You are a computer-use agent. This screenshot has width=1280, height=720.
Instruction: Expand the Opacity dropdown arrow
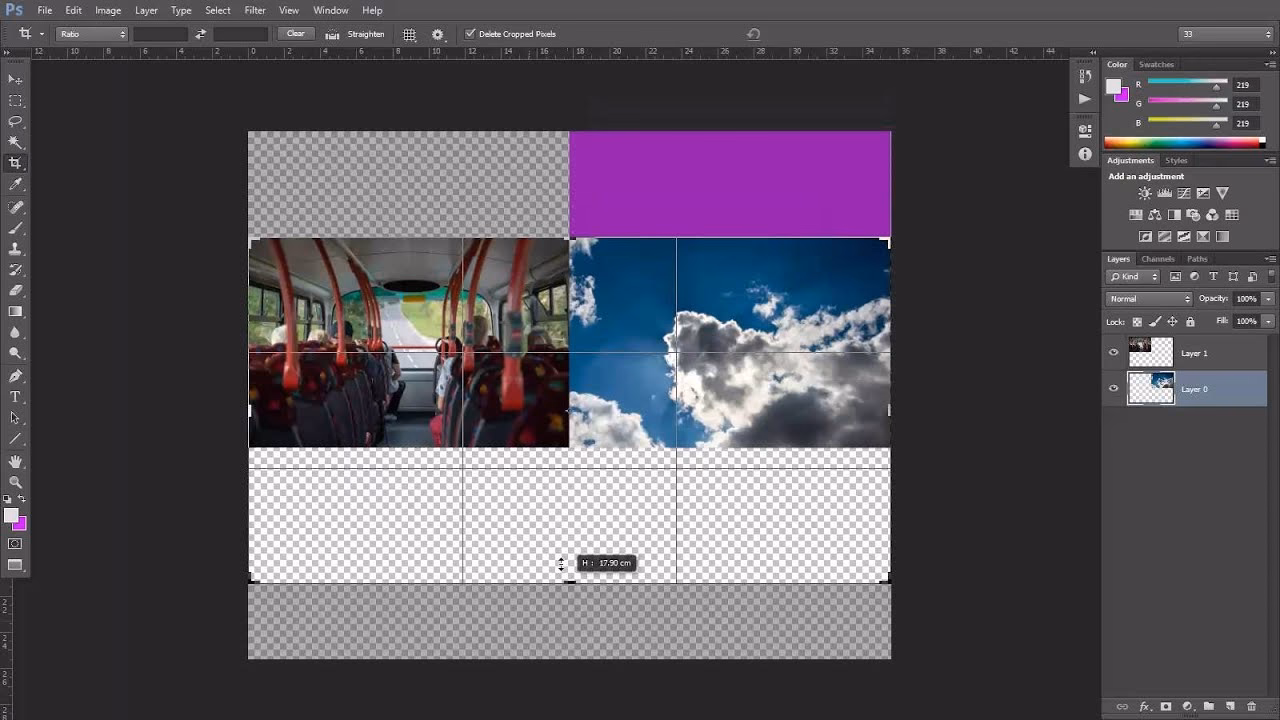[1268, 299]
